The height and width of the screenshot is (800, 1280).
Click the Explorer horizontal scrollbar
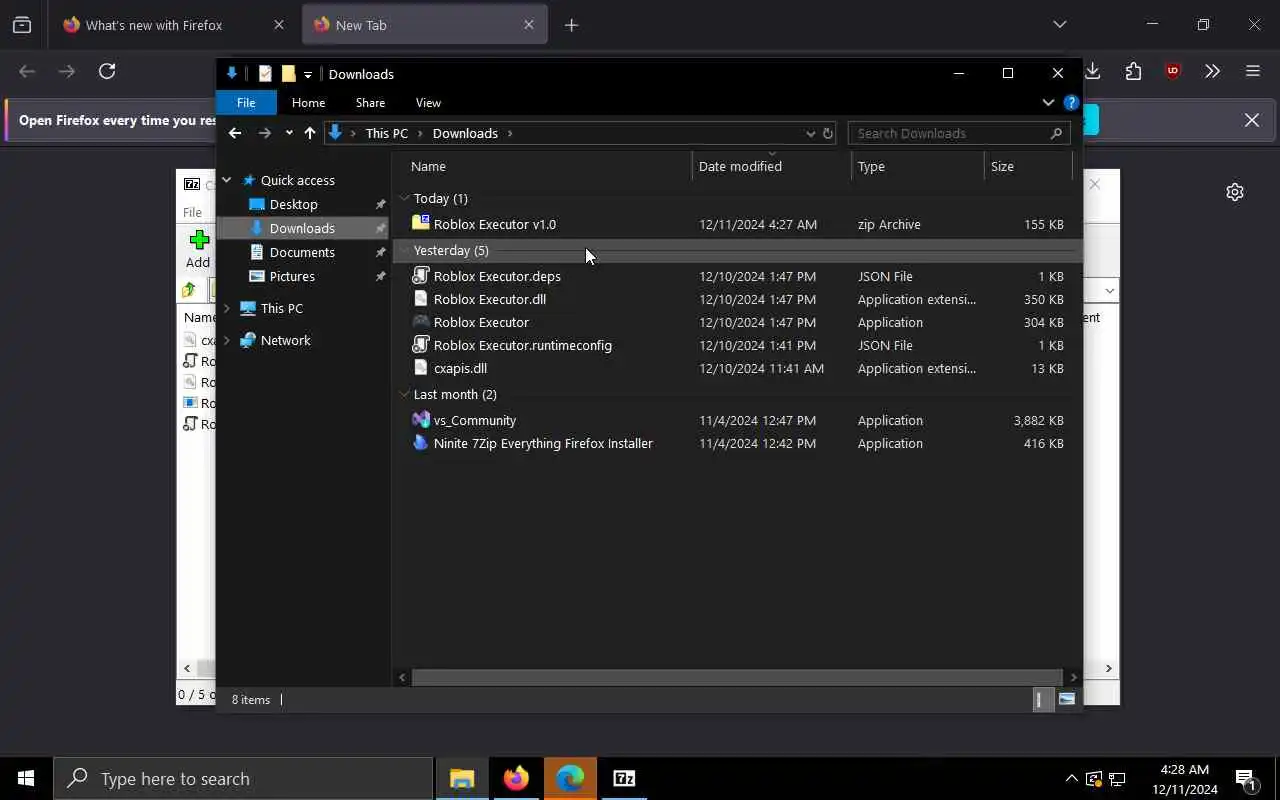click(737, 677)
